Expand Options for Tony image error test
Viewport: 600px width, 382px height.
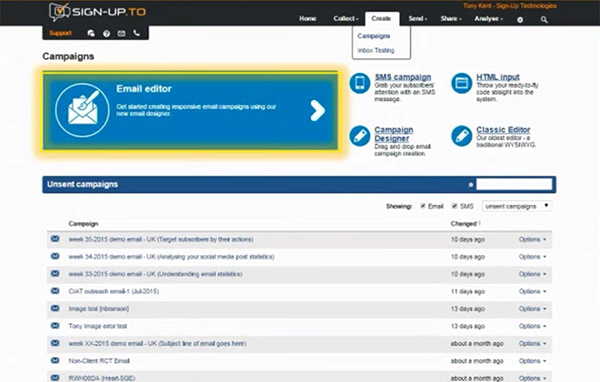(532, 326)
